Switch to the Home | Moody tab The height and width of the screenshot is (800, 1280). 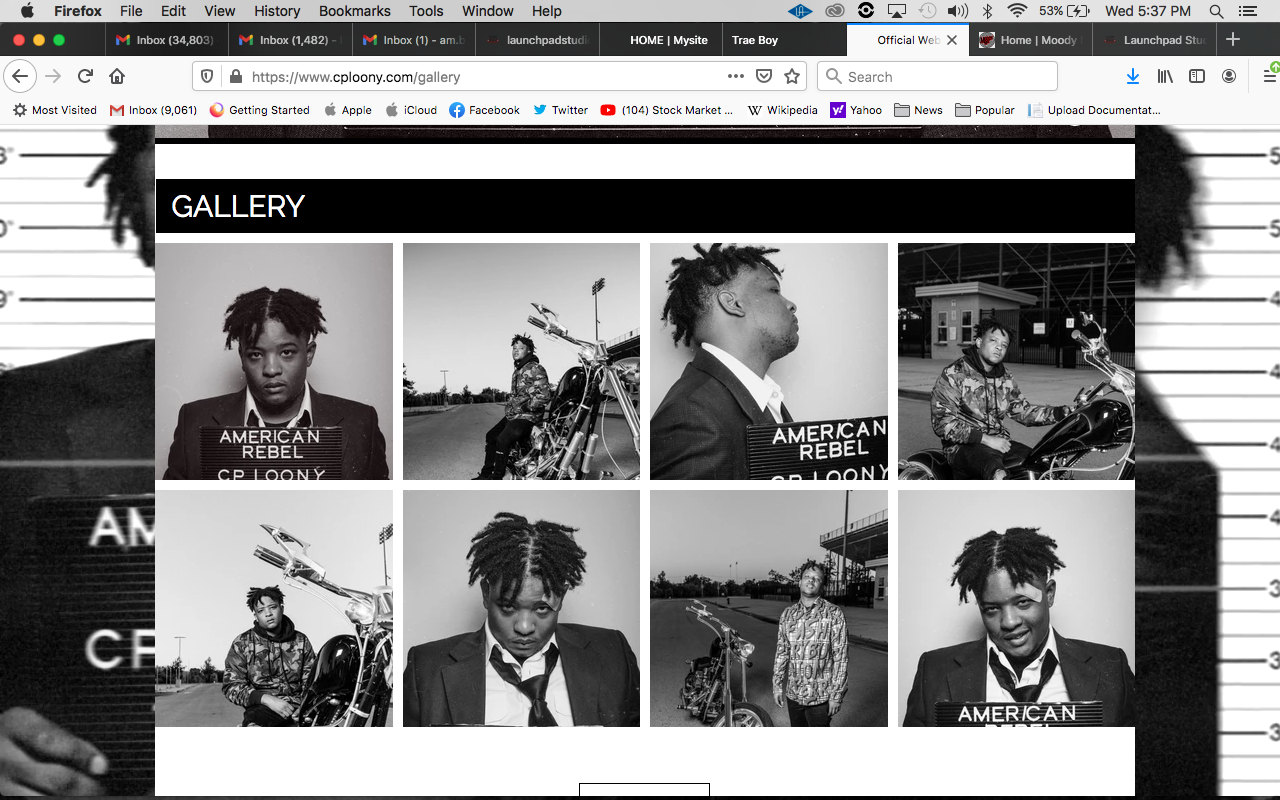click(x=1030, y=40)
